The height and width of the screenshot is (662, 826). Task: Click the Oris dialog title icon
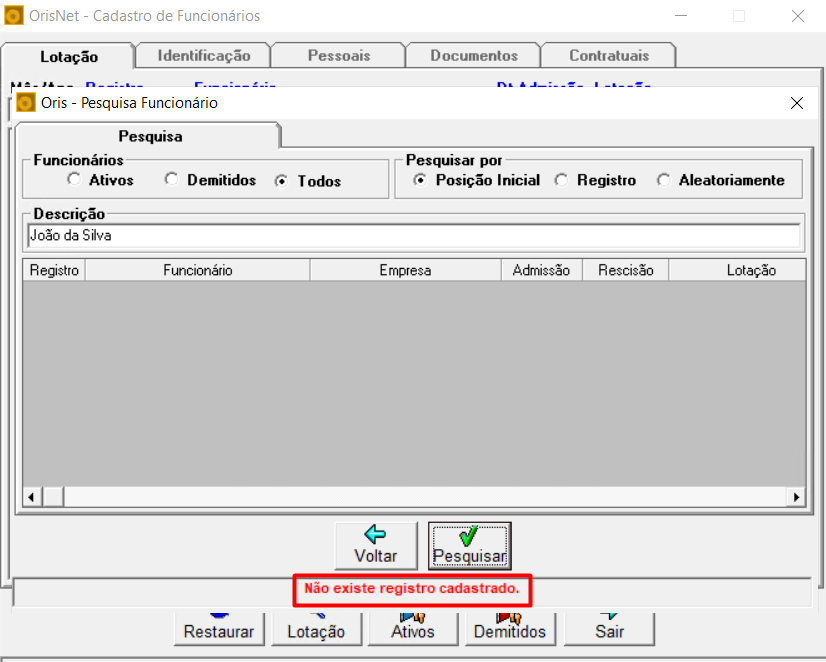(x=26, y=103)
